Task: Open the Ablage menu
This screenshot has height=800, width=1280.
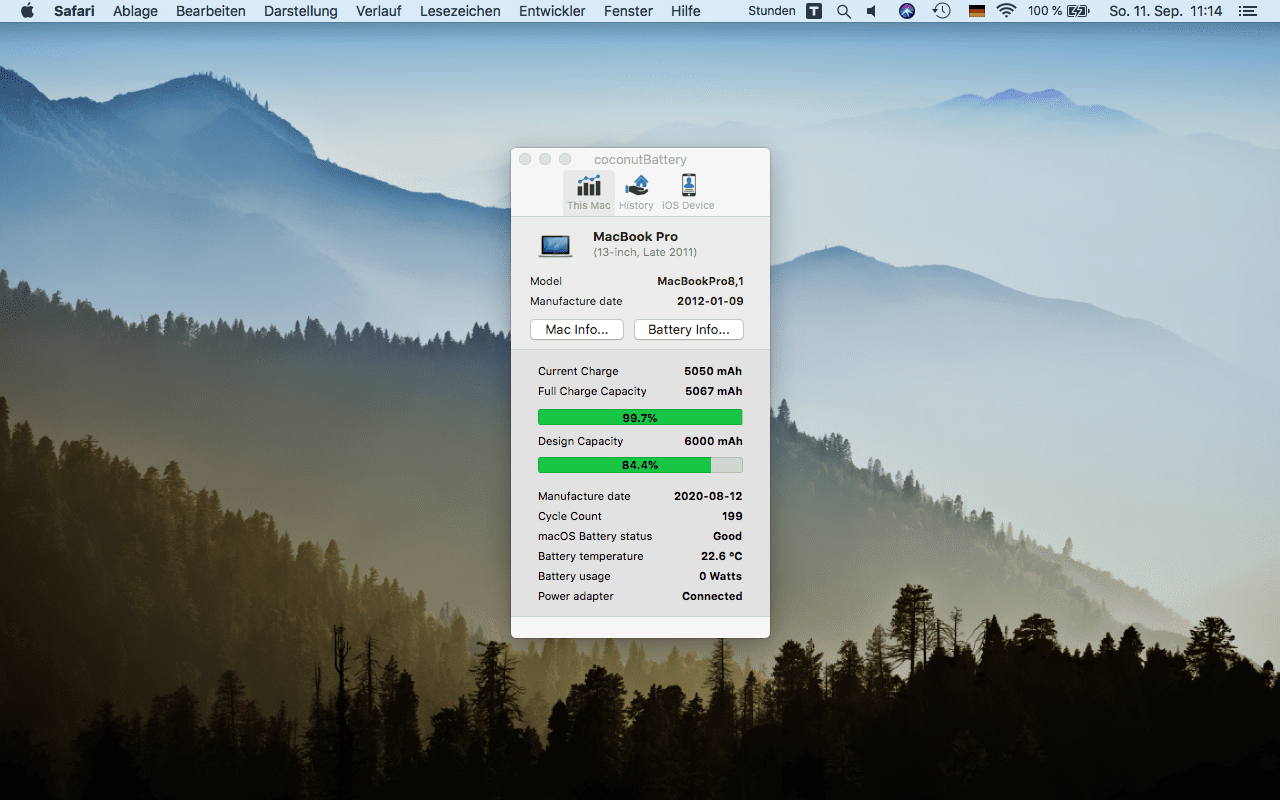Action: [x=136, y=11]
